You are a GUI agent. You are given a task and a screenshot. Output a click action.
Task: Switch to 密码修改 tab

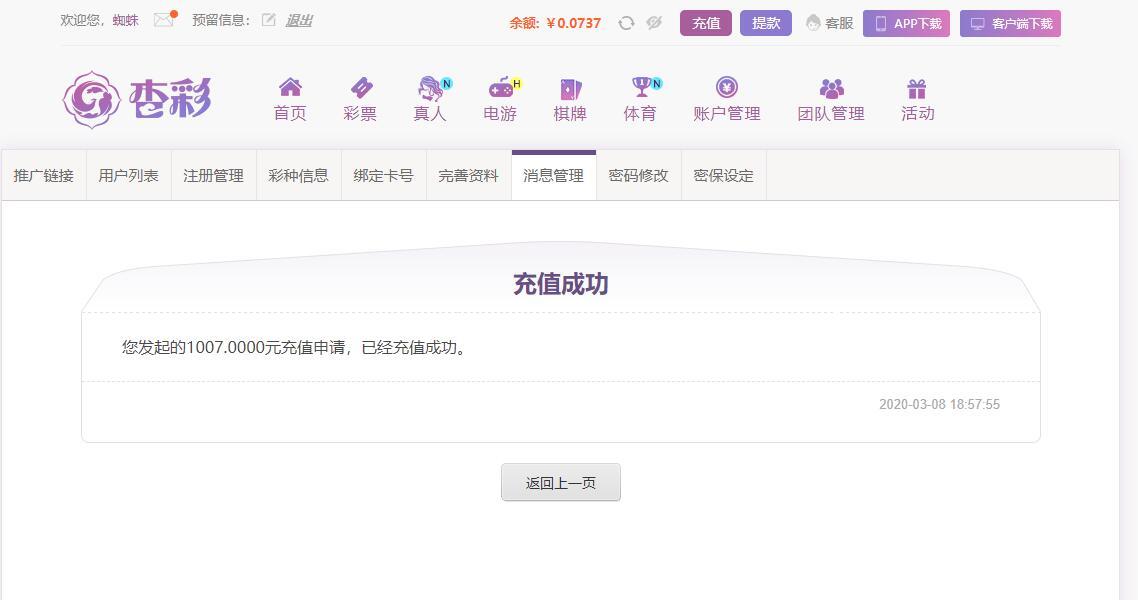(x=639, y=176)
